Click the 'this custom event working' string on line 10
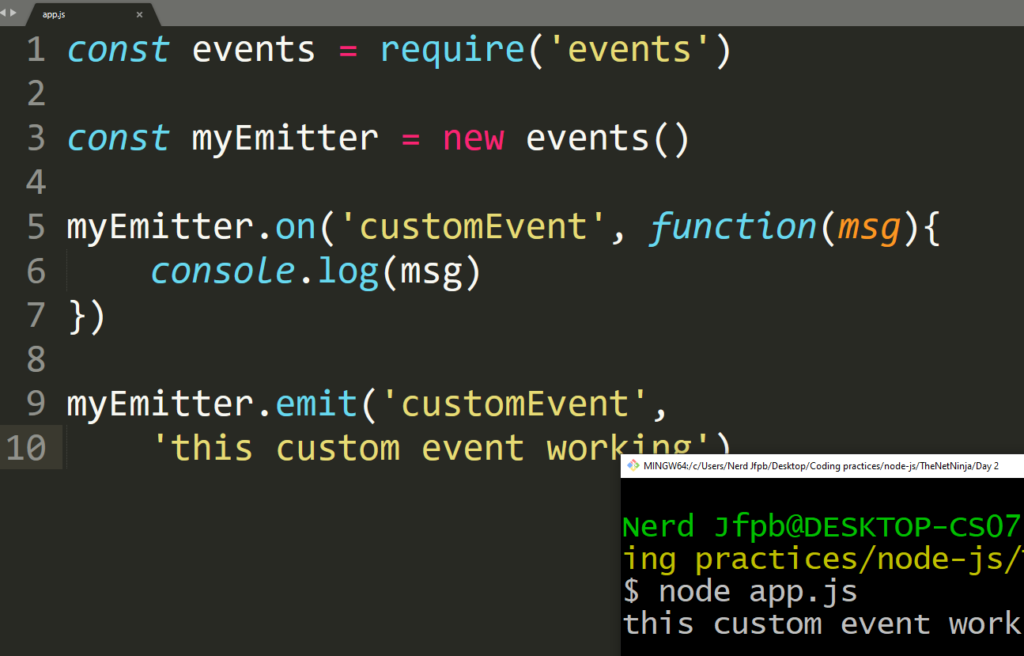 coord(431,448)
